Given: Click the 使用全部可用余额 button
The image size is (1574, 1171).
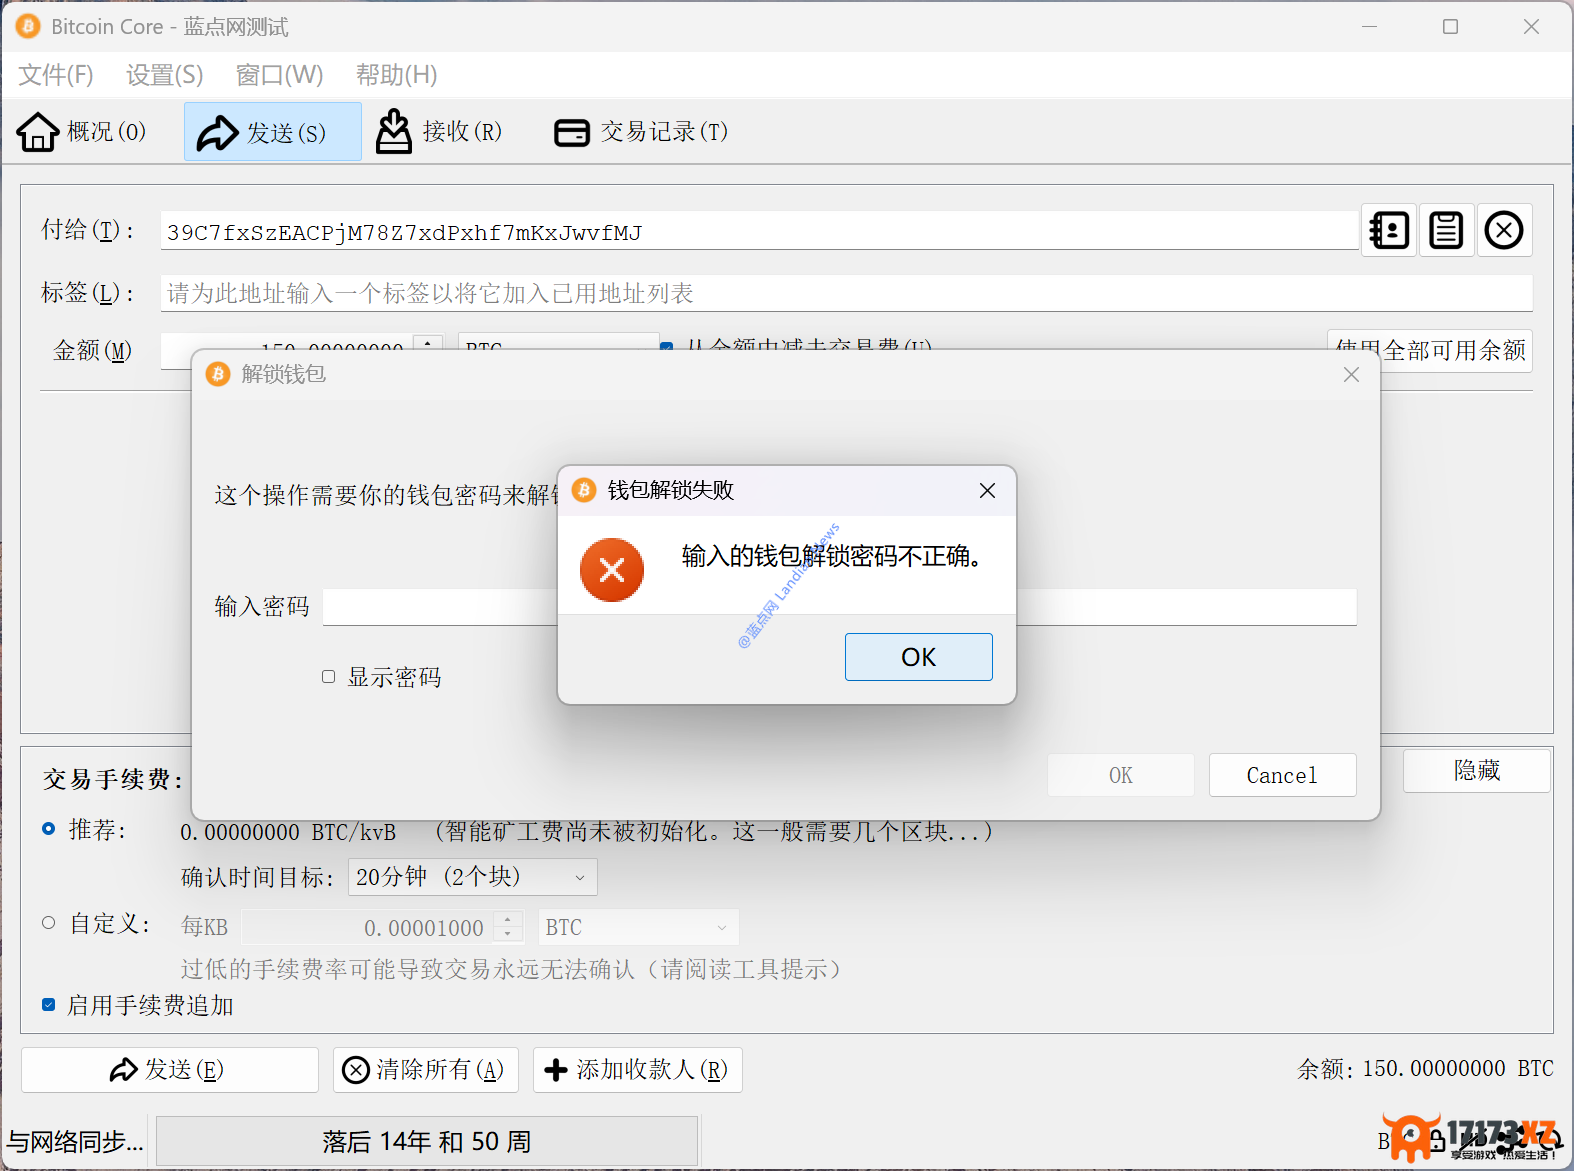Looking at the screenshot, I should tap(1430, 350).
